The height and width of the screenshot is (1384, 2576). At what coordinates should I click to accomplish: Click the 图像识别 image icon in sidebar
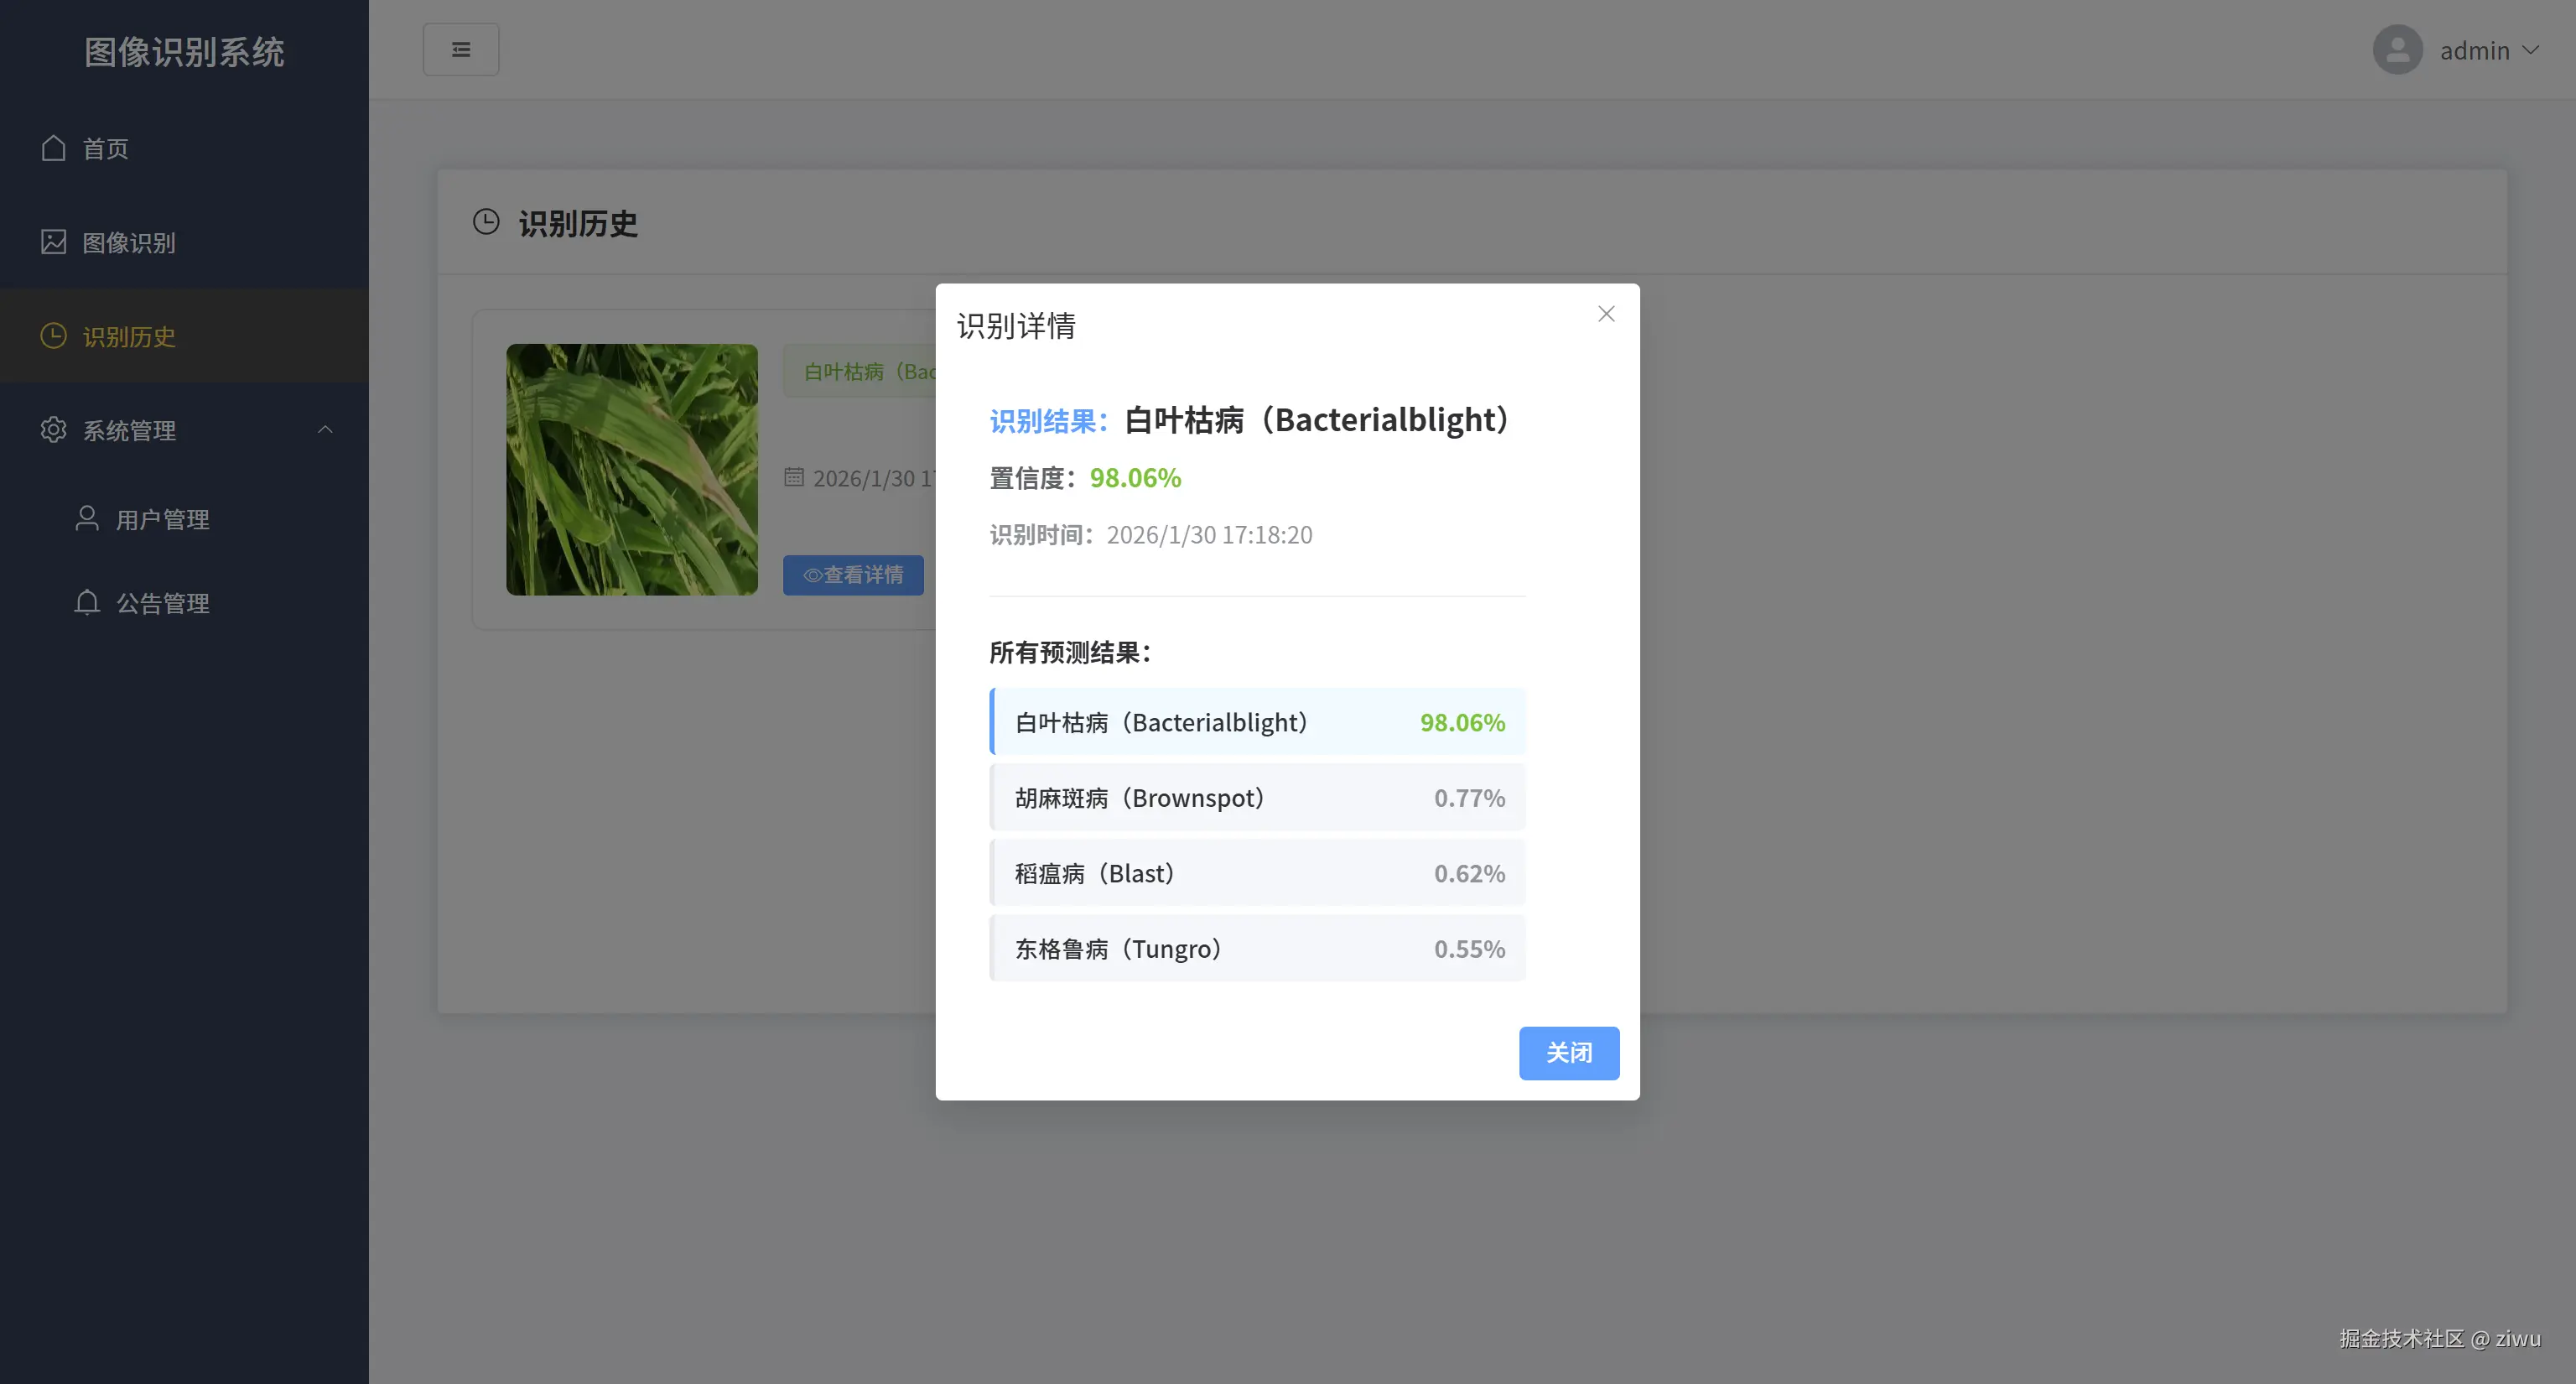click(54, 242)
